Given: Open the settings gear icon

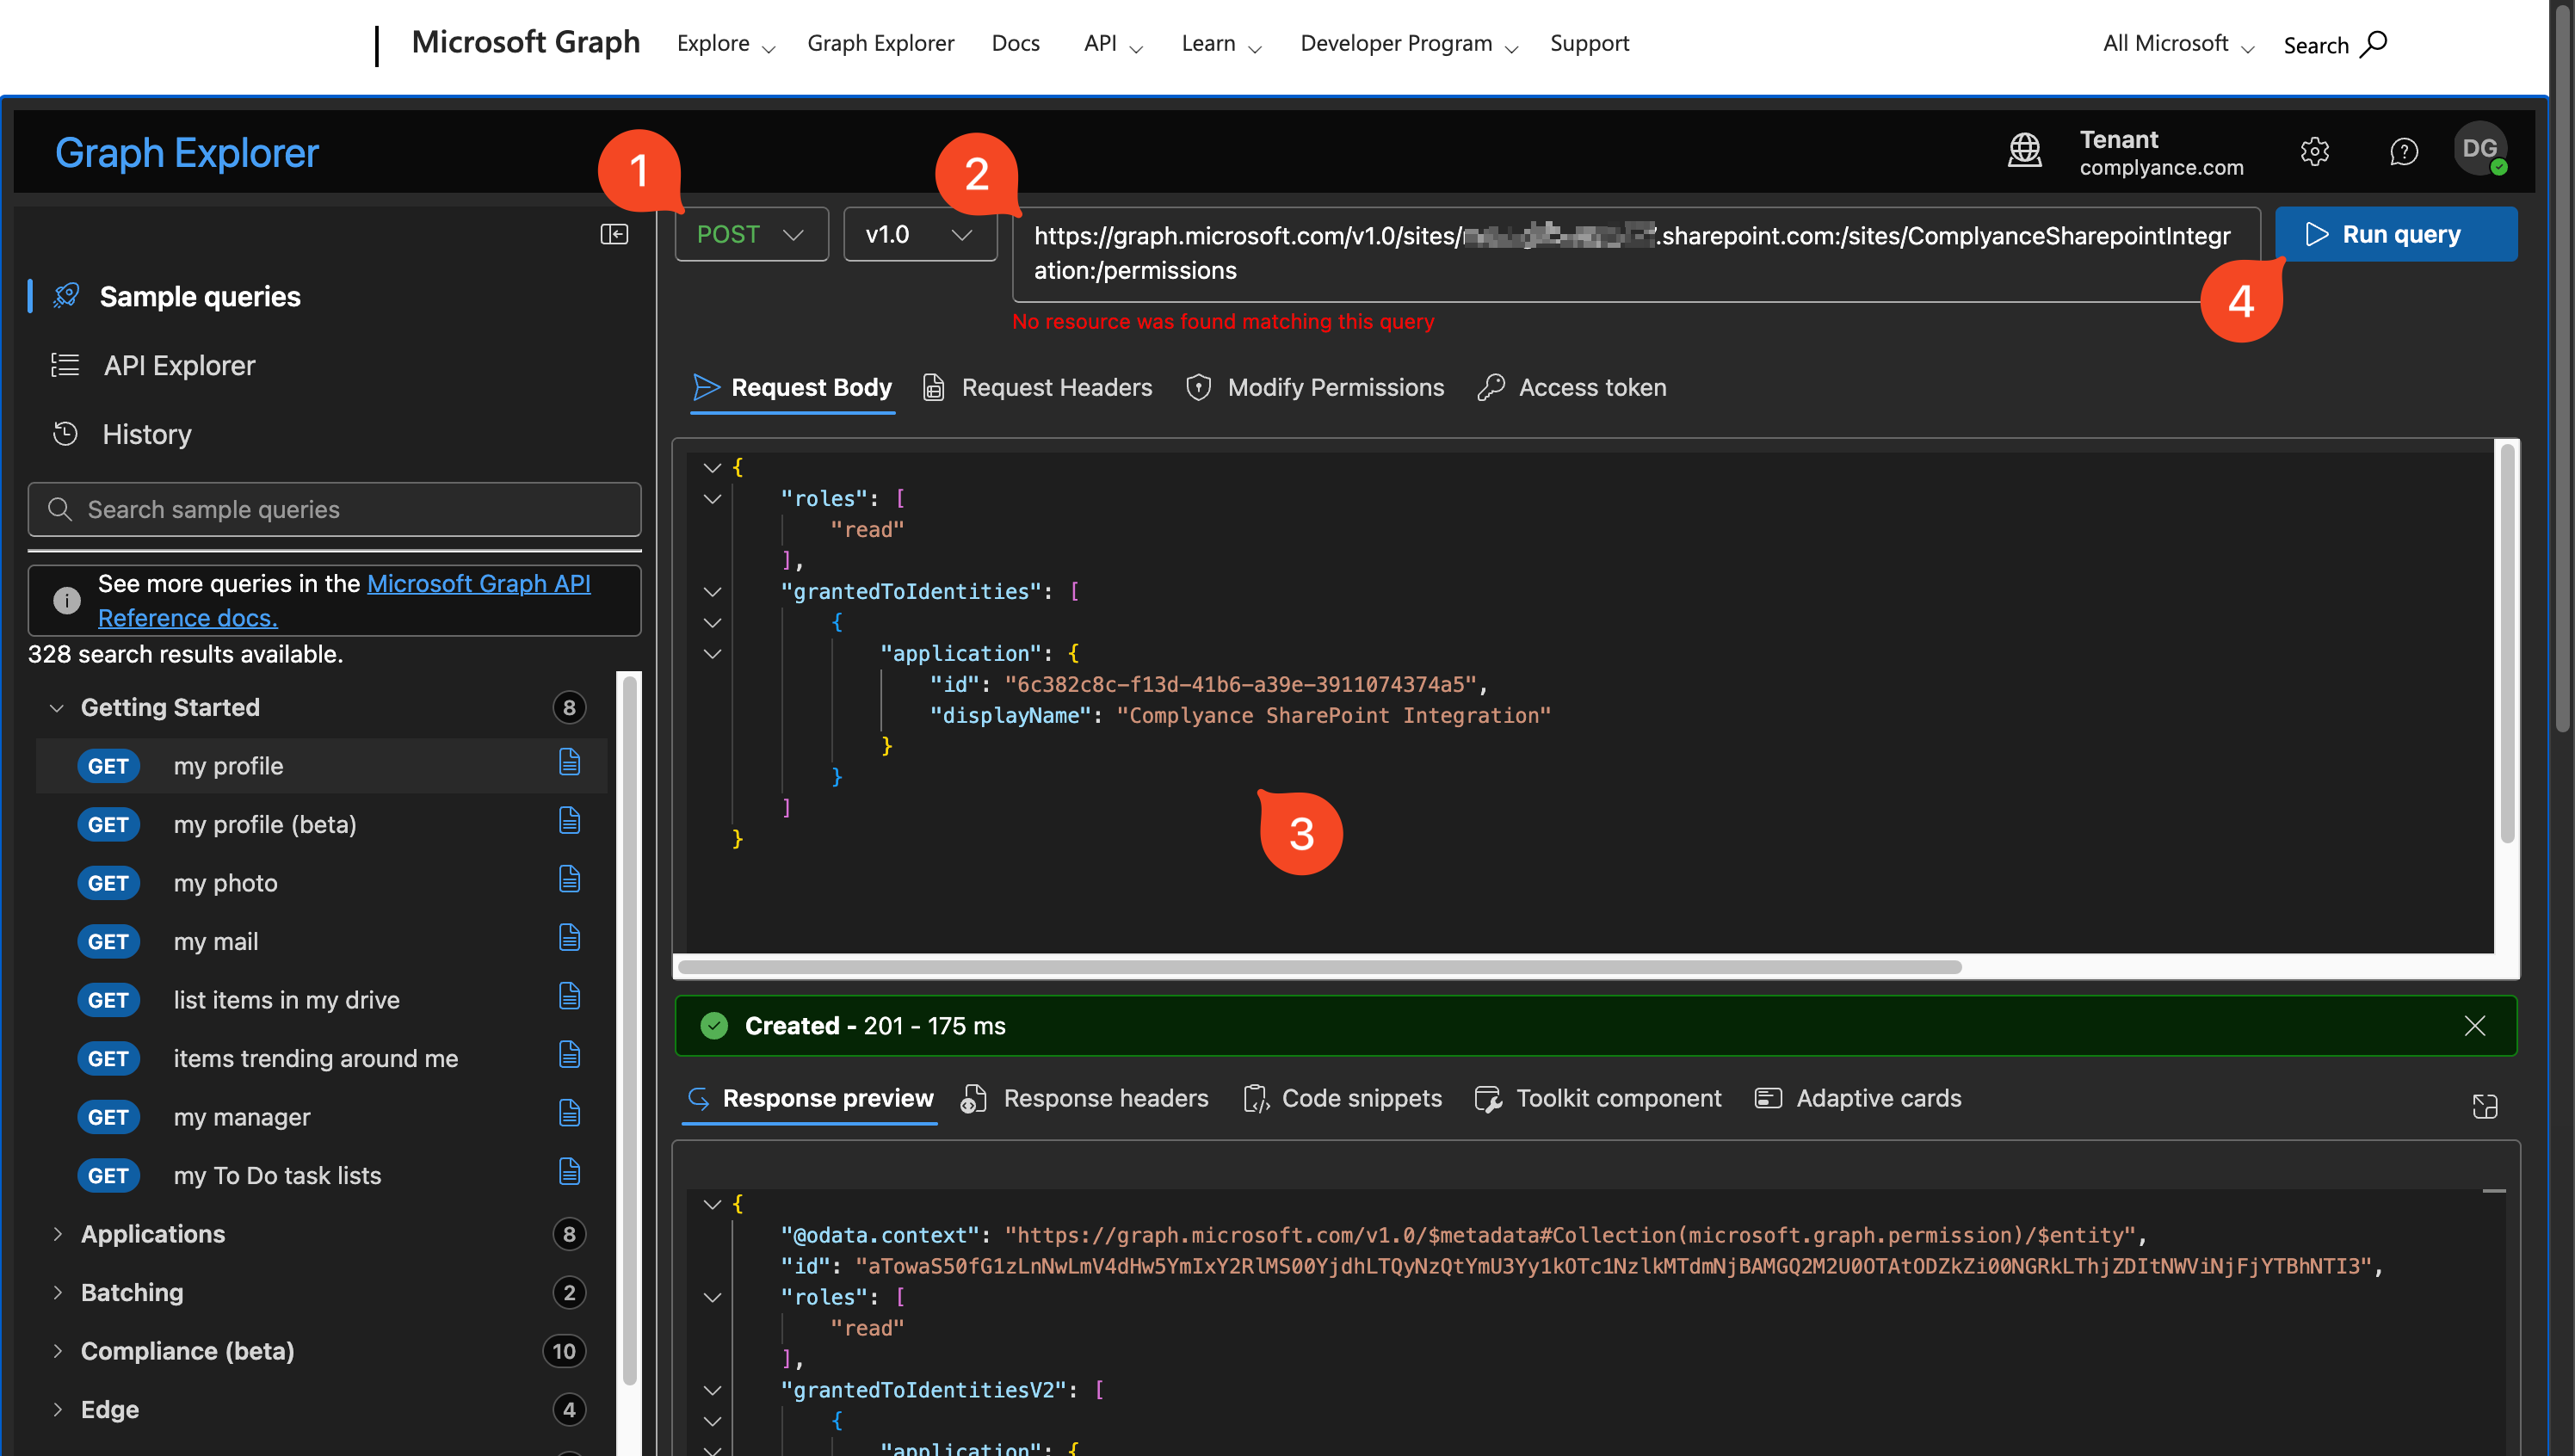Looking at the screenshot, I should pos(2315,151).
